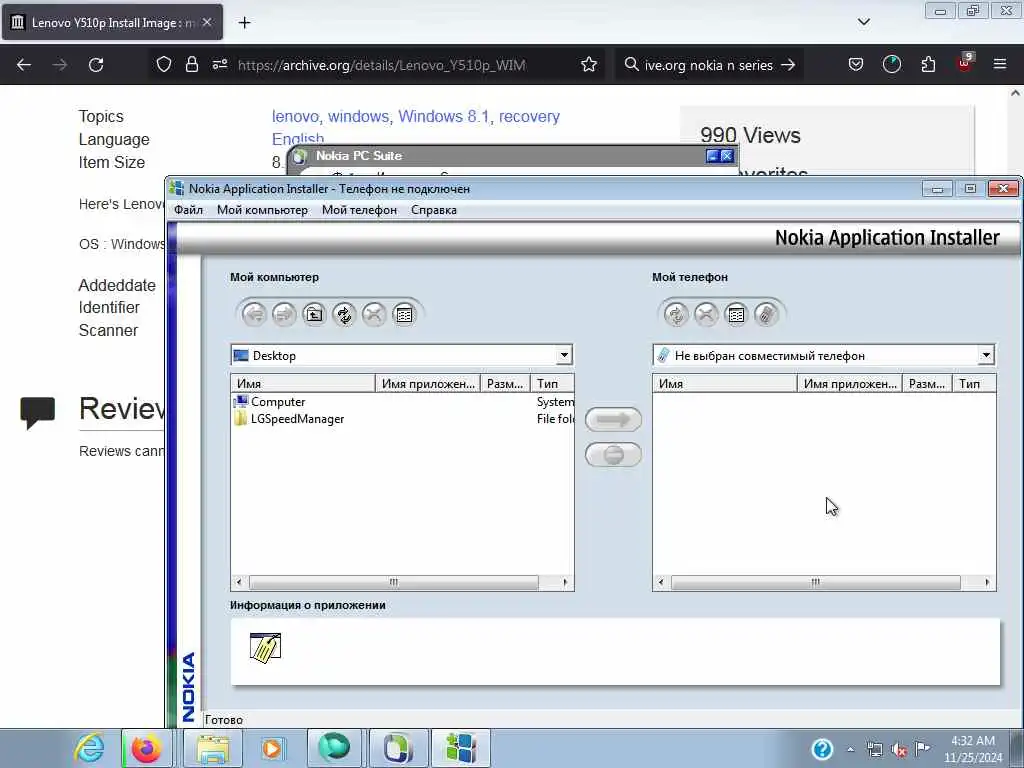Image resolution: width=1024 pixels, height=768 pixels.
Task: Open the Мой телефон menu
Action: pos(359,210)
